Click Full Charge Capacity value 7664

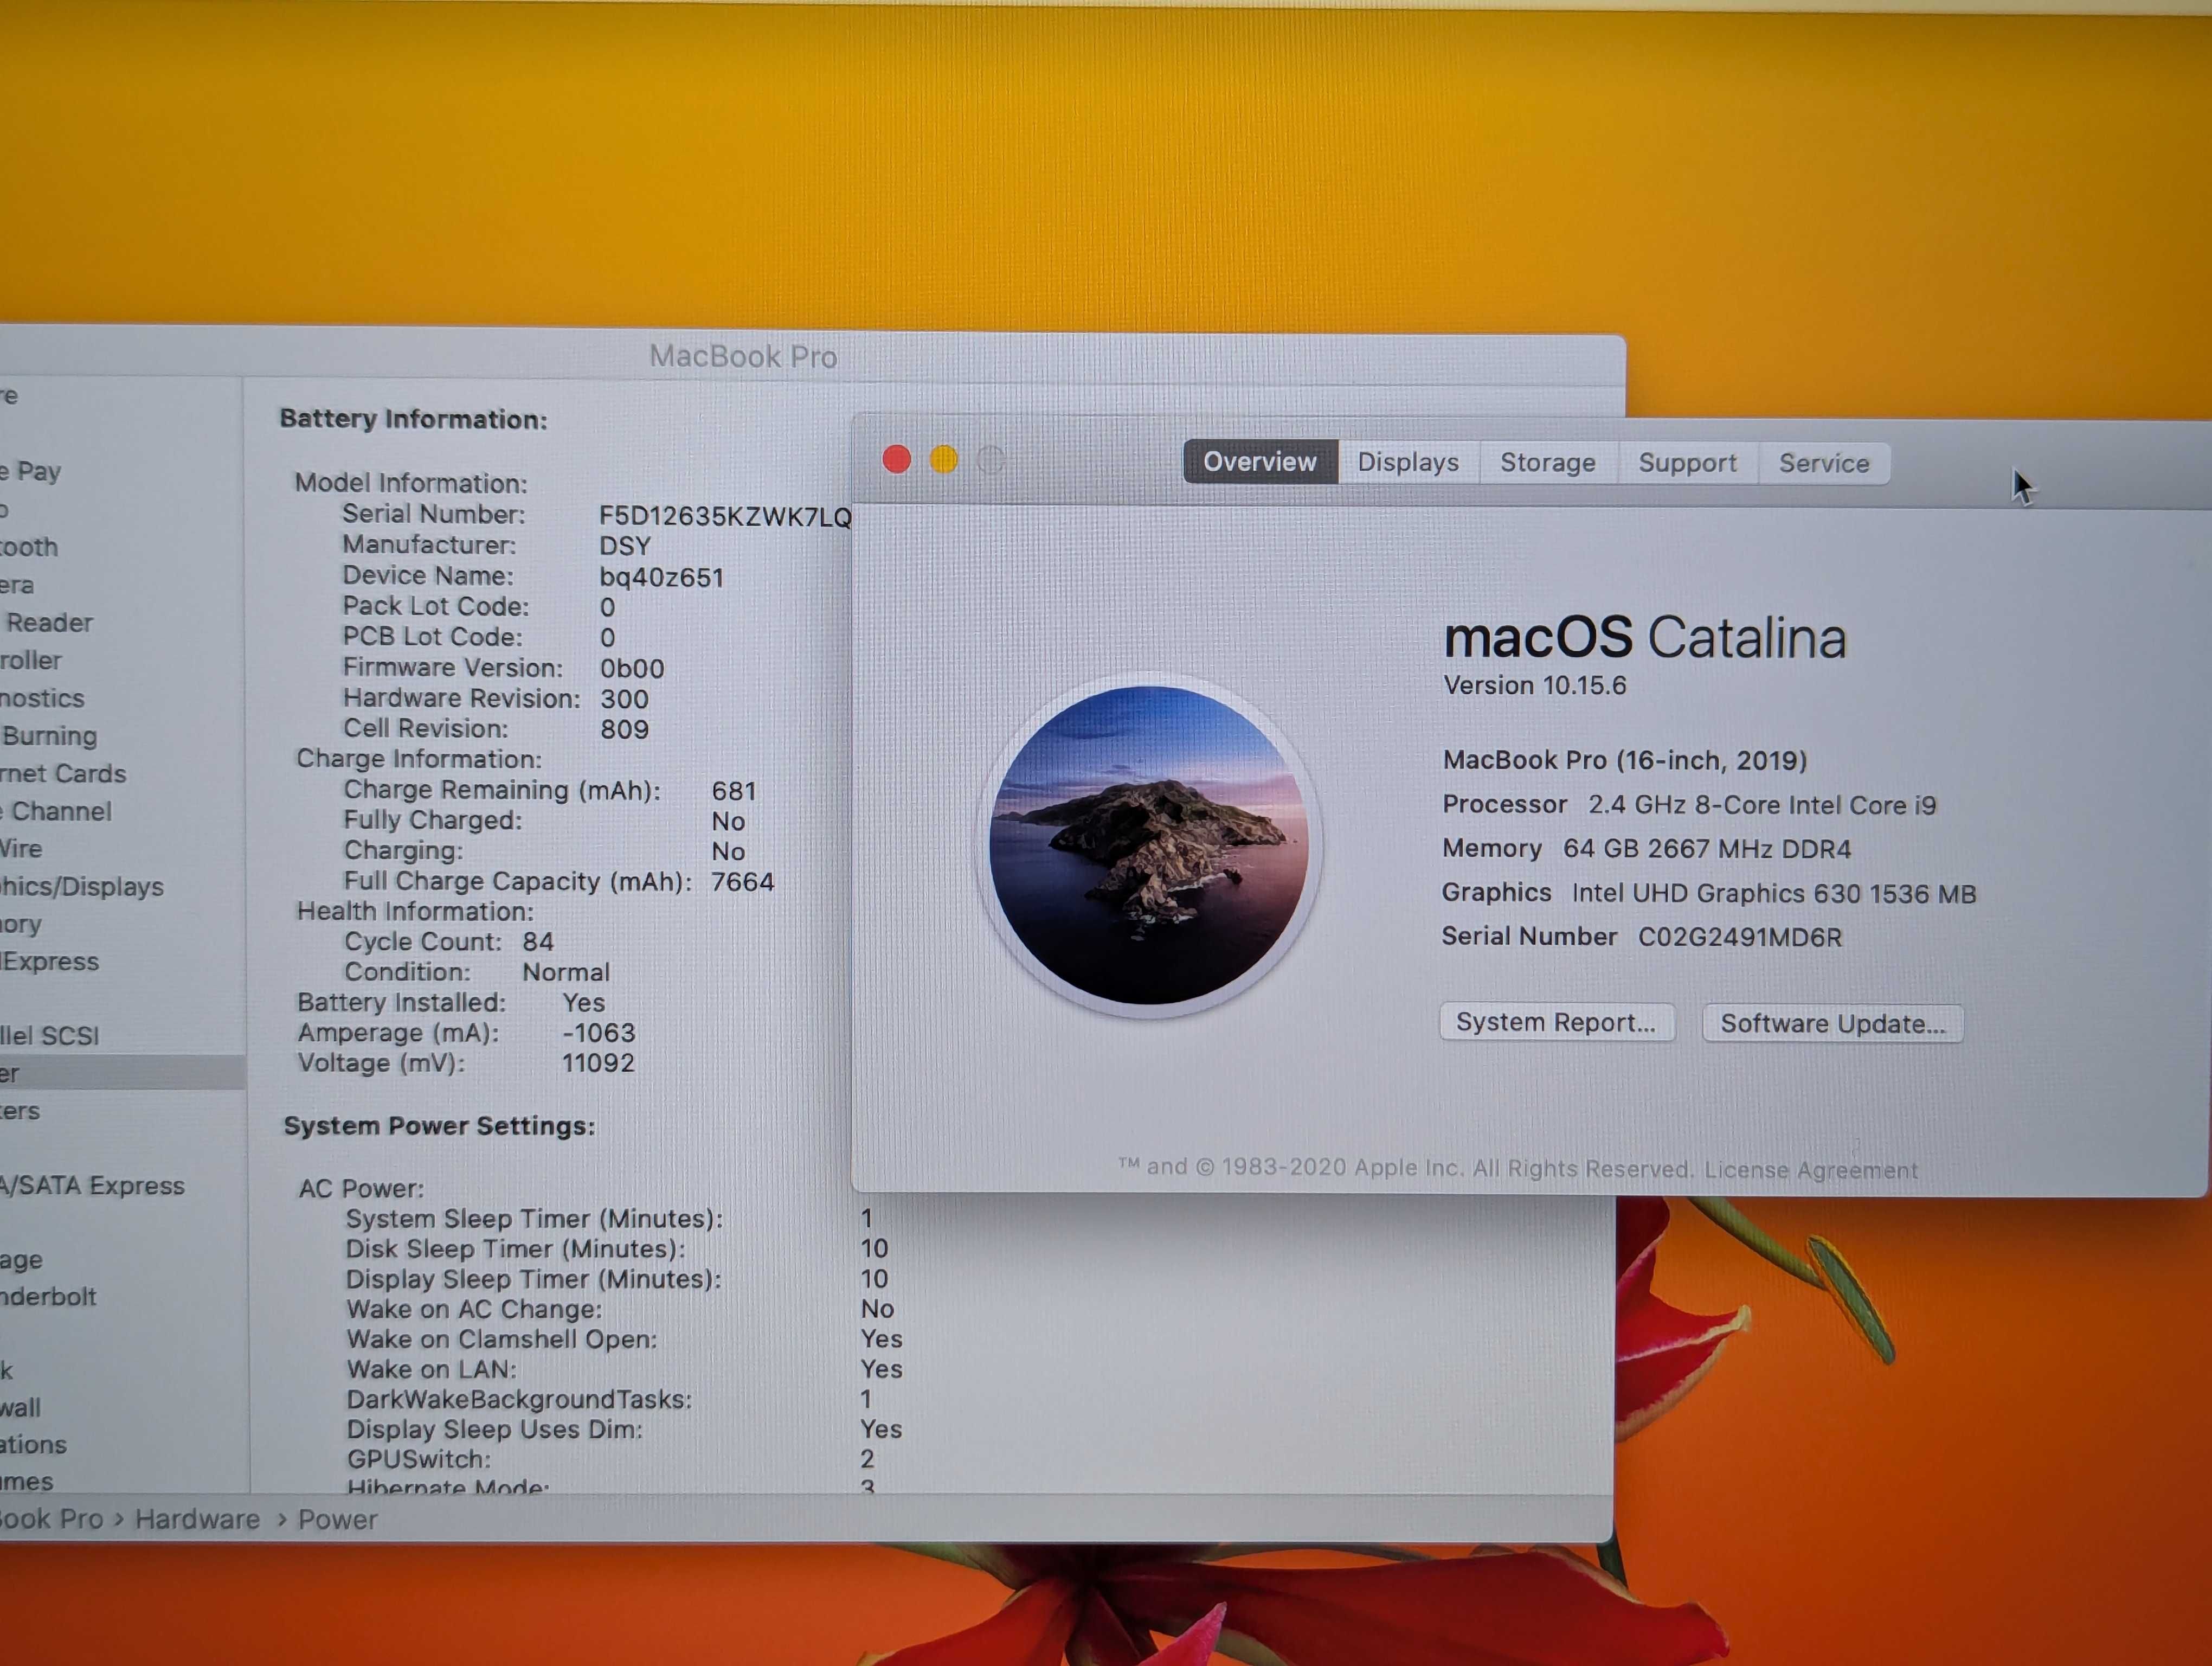coord(742,882)
